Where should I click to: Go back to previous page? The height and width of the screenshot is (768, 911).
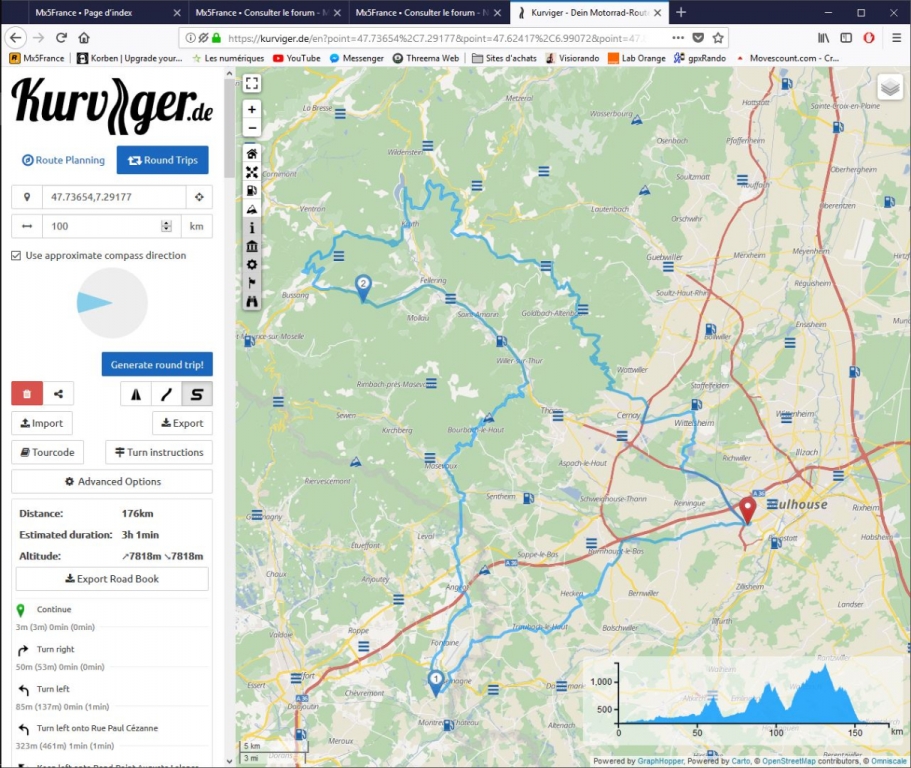[x=16, y=38]
